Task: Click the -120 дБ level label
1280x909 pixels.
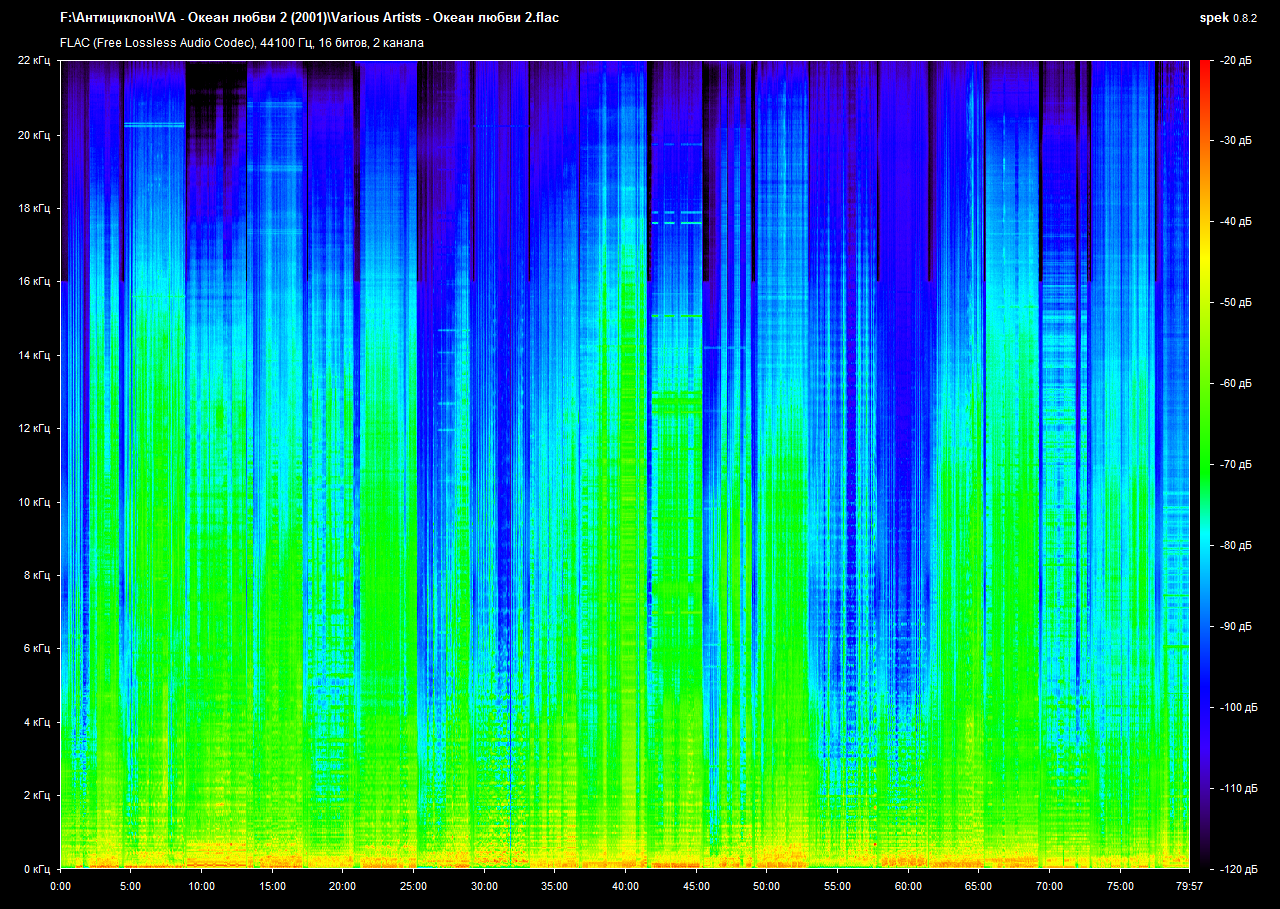Action: pyautogui.click(x=1236, y=869)
